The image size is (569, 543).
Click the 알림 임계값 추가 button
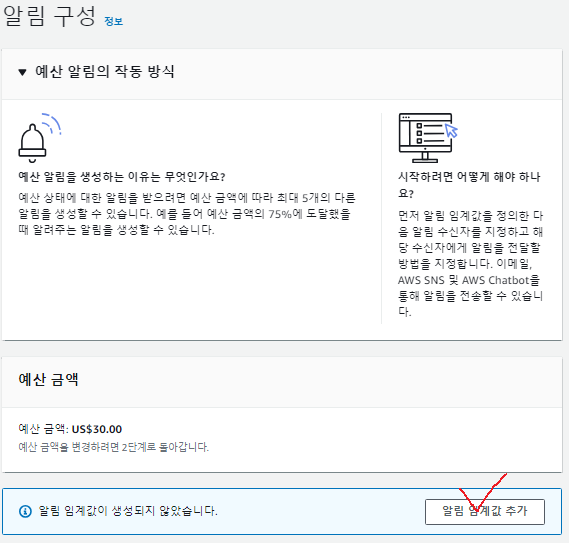coord(484,511)
